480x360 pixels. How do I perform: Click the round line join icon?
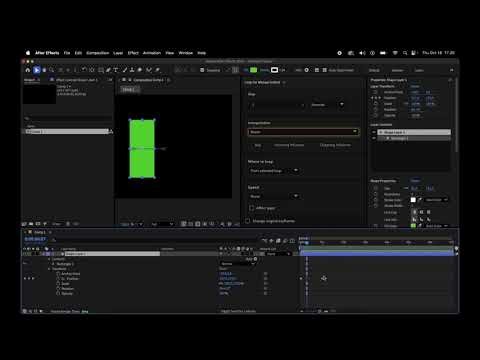(421, 219)
